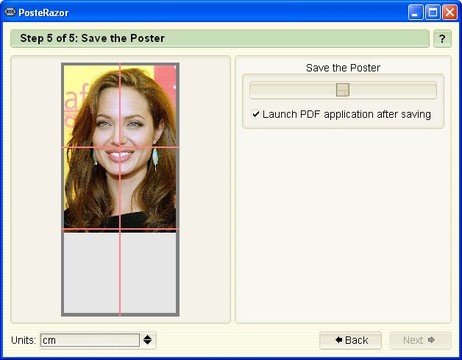Toggle Launch PDF application after saving checkbox

pyautogui.click(x=256, y=114)
